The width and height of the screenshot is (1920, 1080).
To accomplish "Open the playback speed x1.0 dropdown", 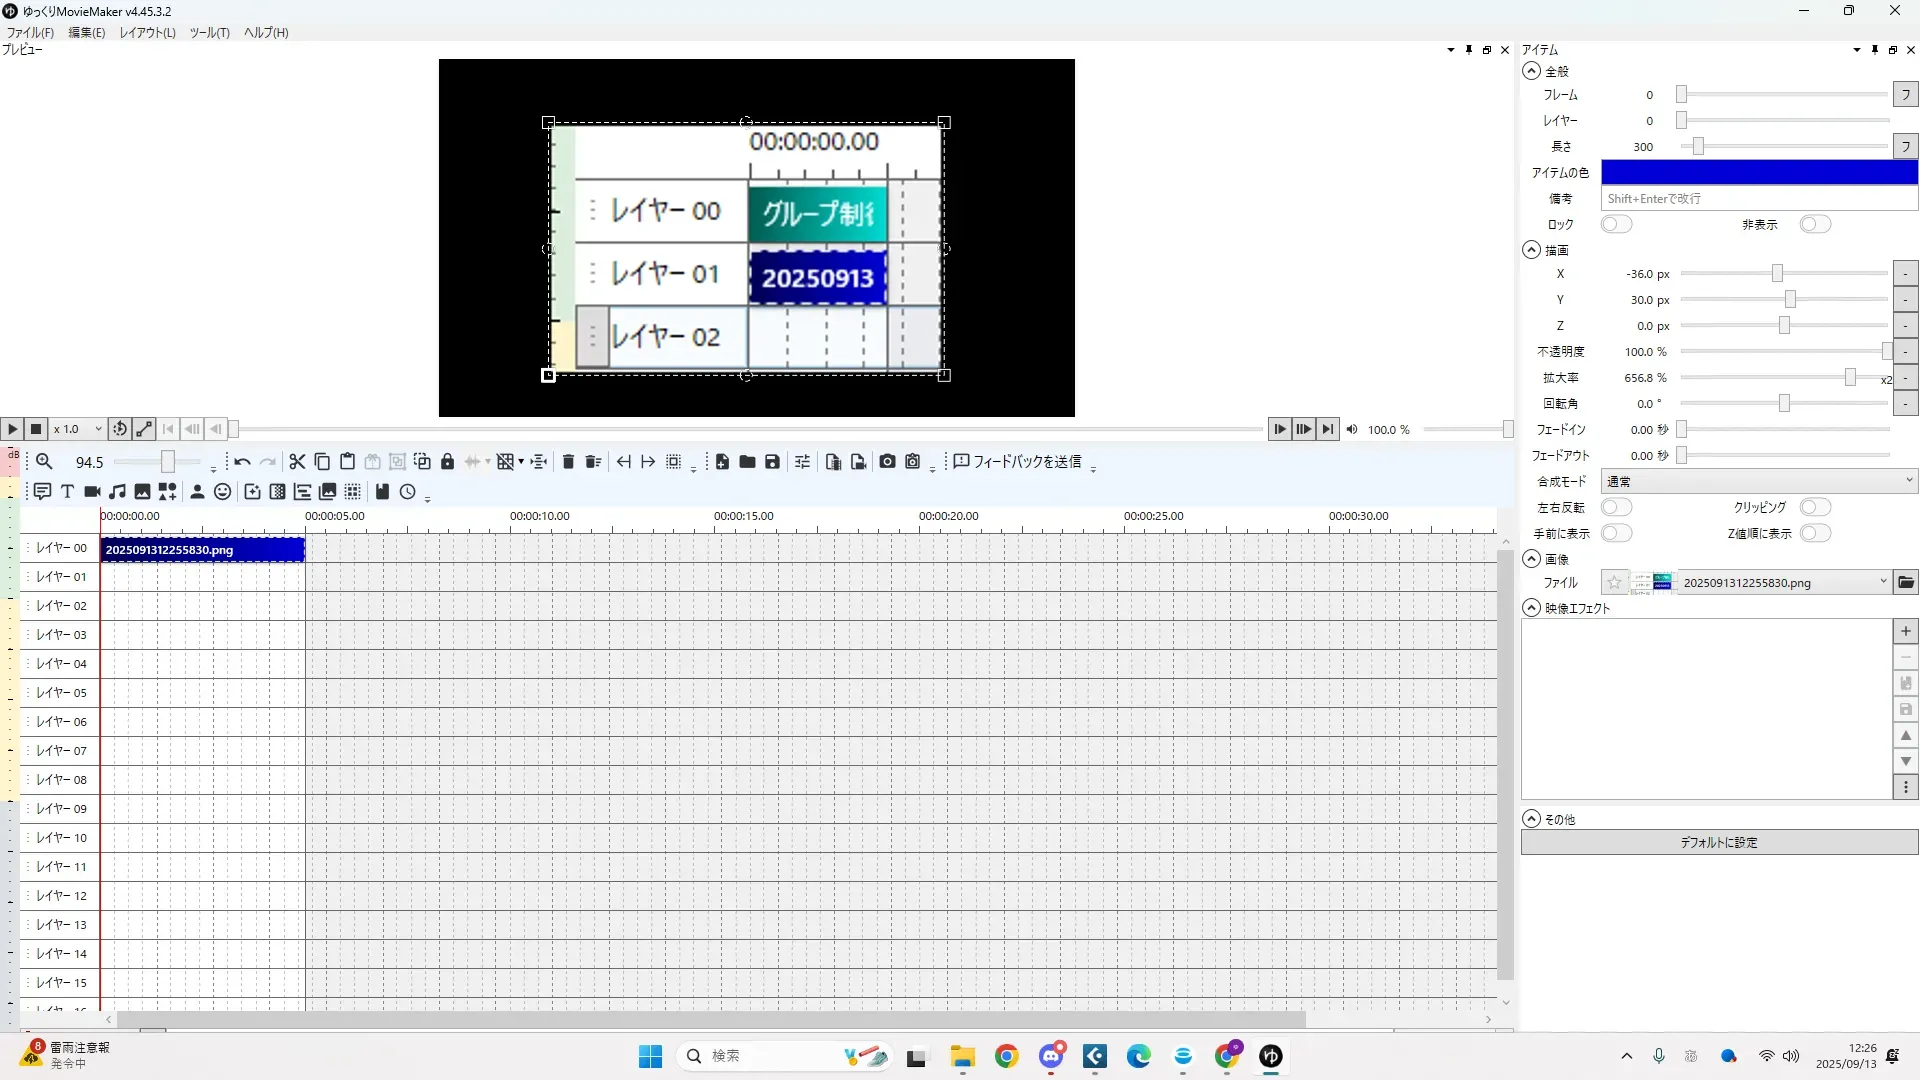I will pos(78,429).
